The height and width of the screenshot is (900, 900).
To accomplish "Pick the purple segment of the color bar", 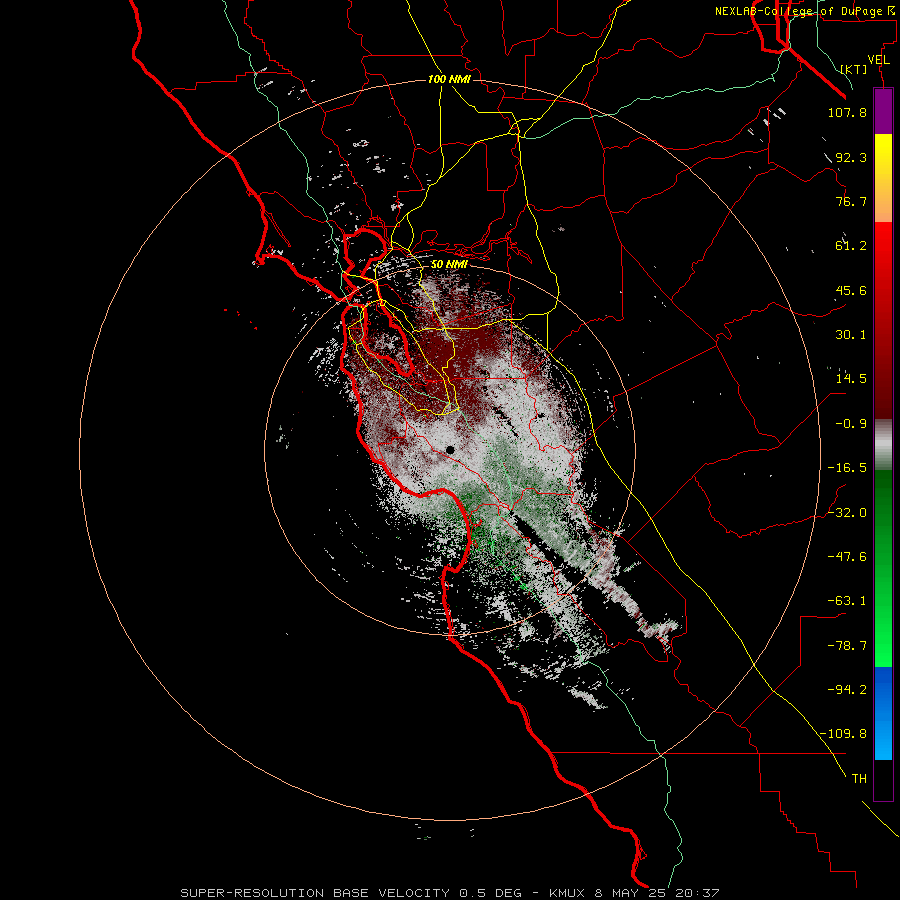I will [883, 111].
